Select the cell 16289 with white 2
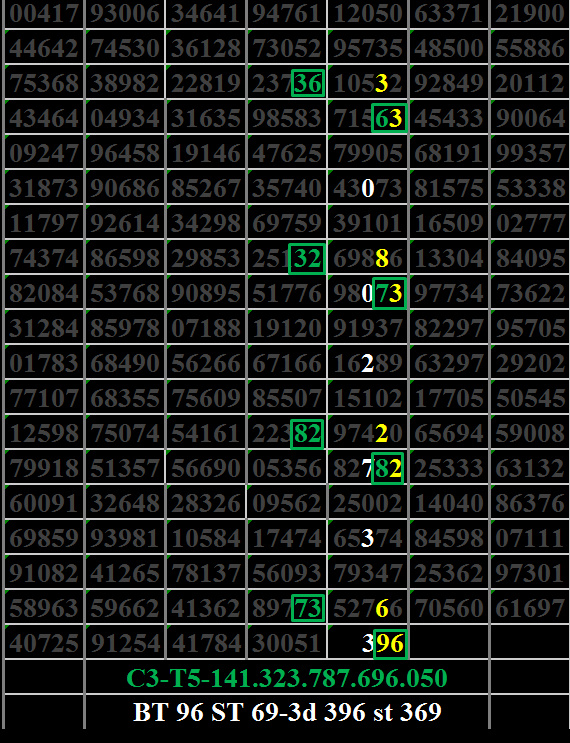Image resolution: width=570 pixels, height=743 pixels. click(368, 363)
